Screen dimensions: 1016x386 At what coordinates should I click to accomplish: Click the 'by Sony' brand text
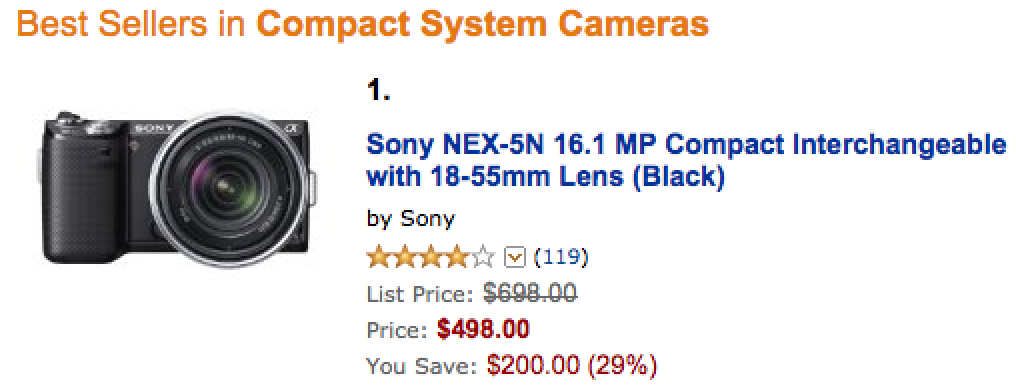tap(411, 220)
